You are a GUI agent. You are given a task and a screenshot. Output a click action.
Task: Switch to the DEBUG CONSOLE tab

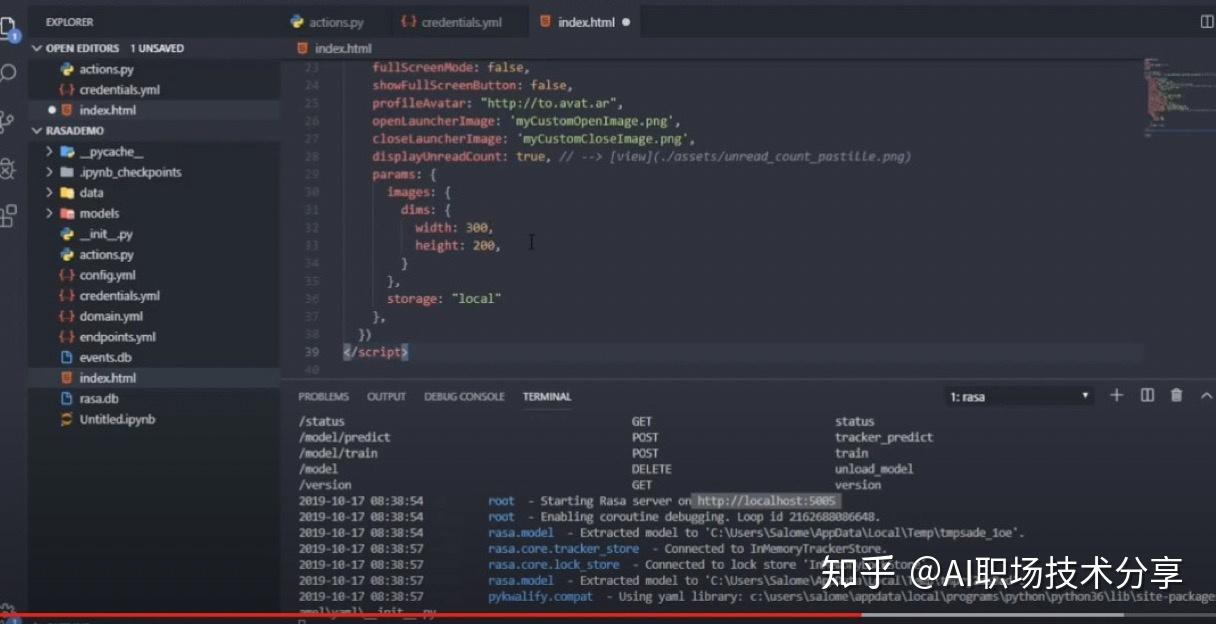464,396
